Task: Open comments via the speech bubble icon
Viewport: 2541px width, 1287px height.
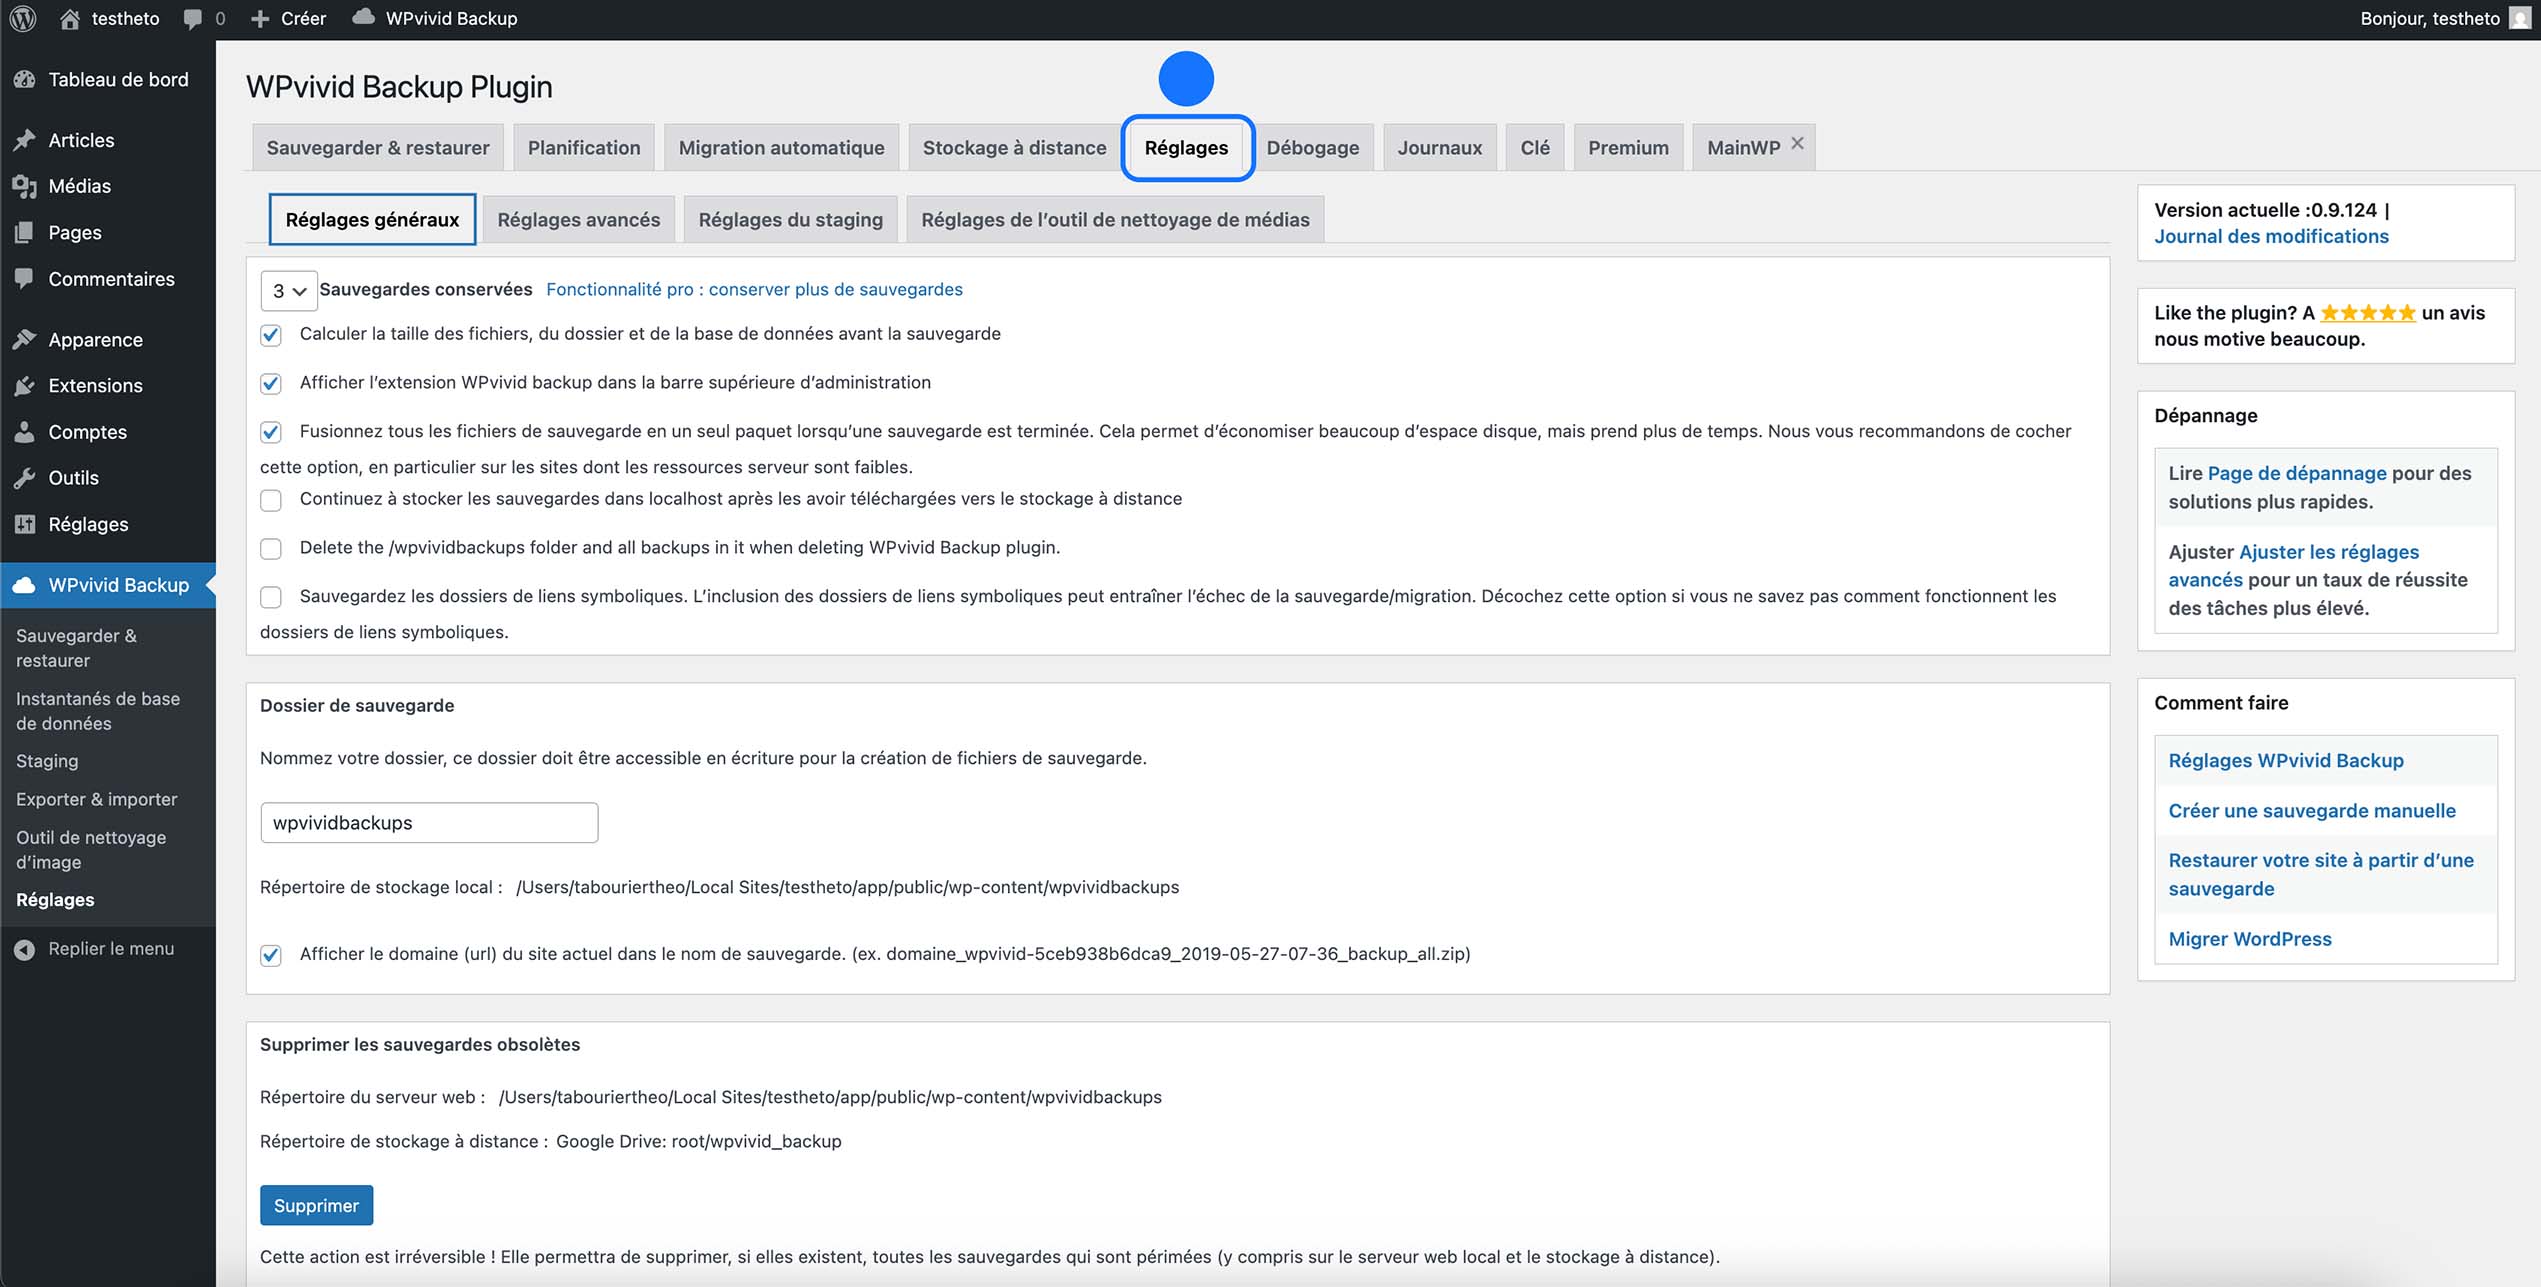Action: point(191,18)
